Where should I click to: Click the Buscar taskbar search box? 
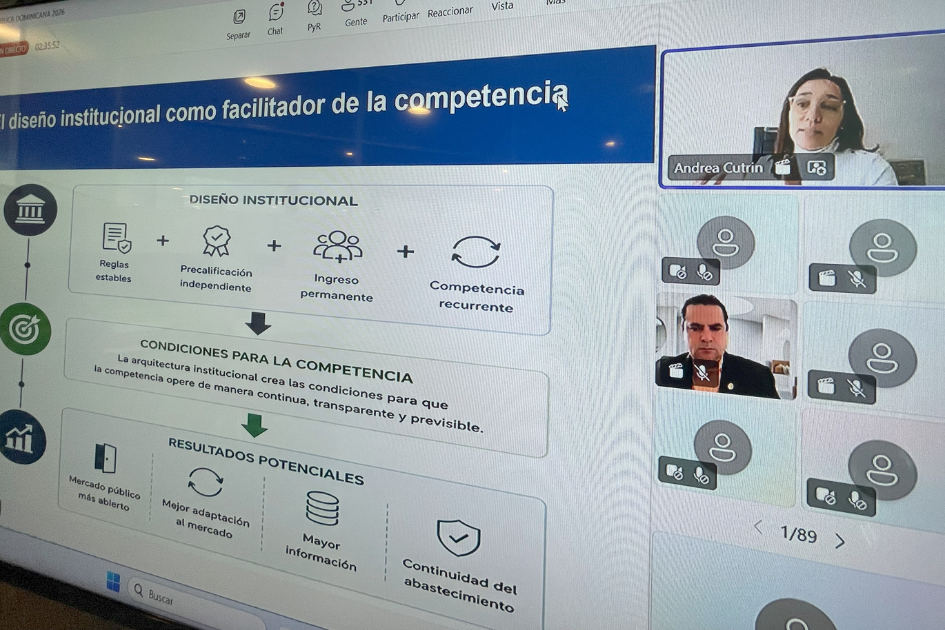(194, 605)
